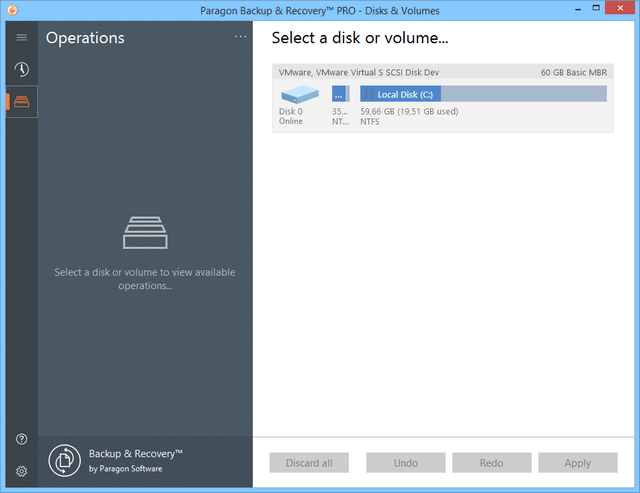Select the Disk 0 drive icon
Screen dimensions: 640x493
tap(300, 94)
